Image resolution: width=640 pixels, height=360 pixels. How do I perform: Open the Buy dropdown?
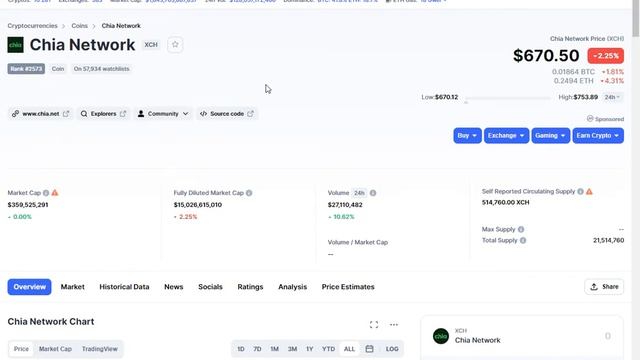point(467,136)
